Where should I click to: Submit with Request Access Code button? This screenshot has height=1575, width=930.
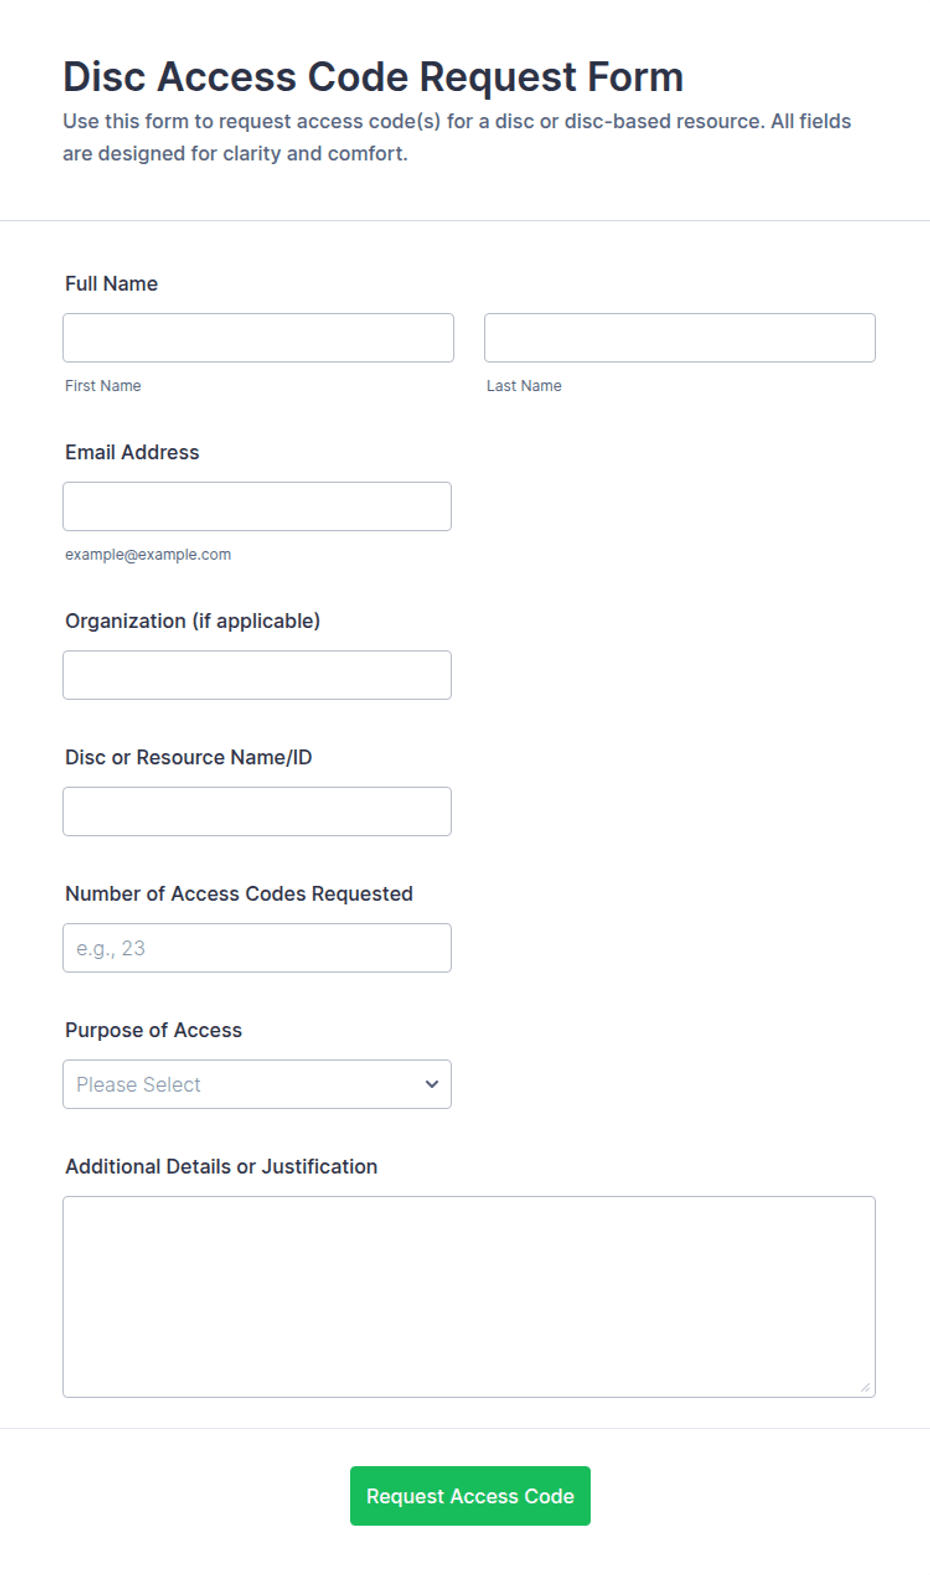tap(470, 1496)
